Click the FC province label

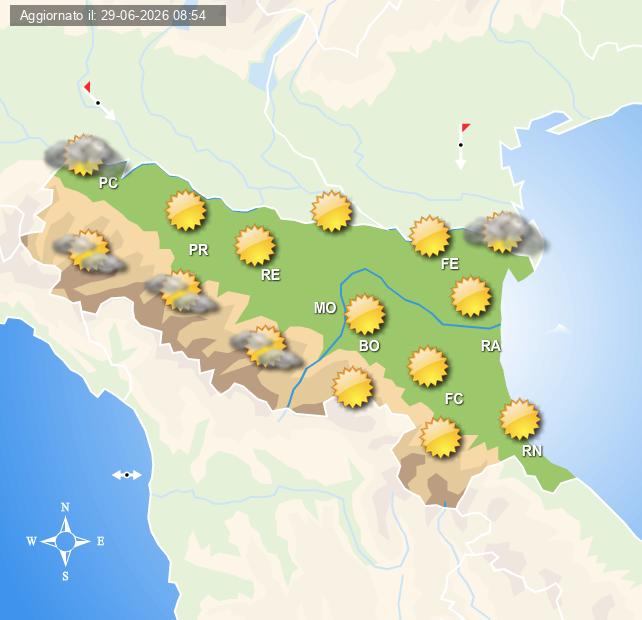(x=454, y=399)
